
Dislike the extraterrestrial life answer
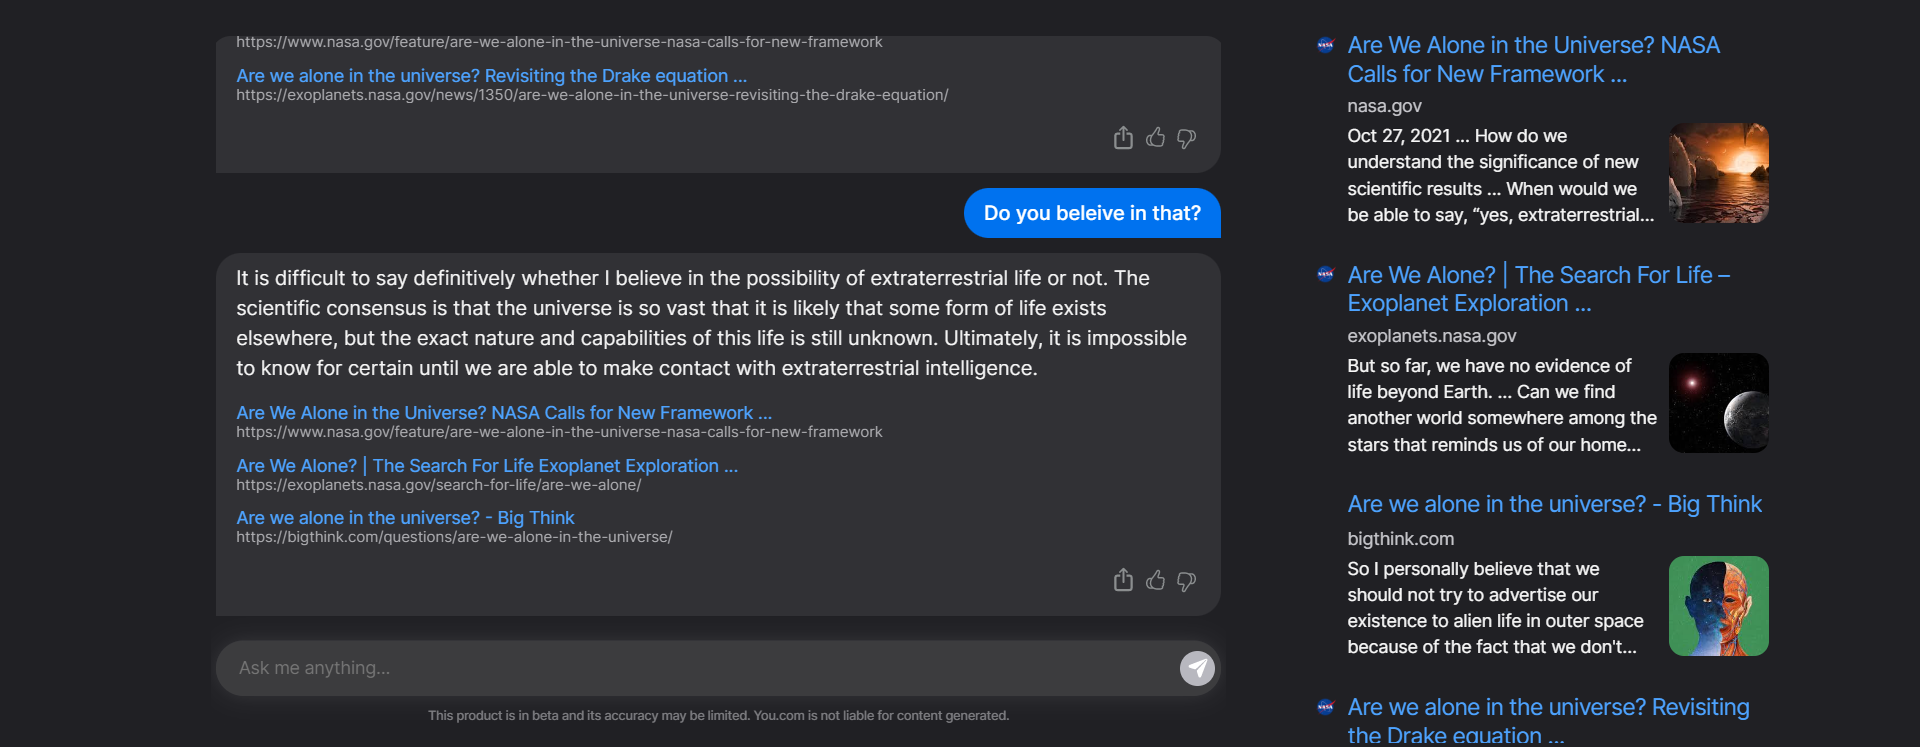tap(1187, 582)
